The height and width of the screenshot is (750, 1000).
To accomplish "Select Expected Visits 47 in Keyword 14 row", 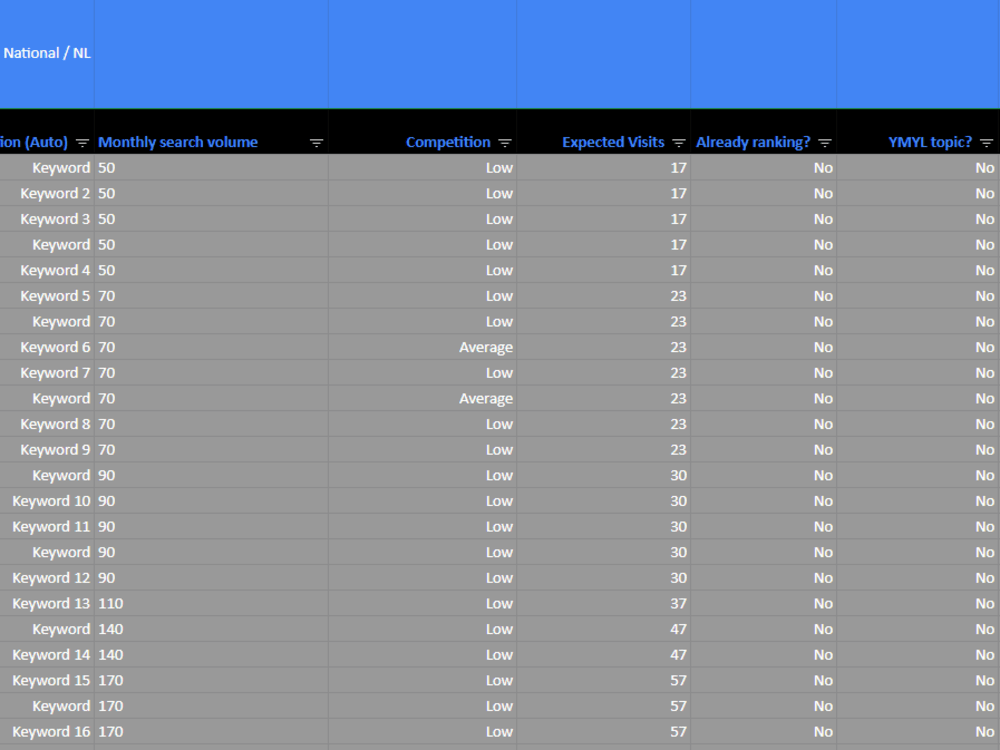I will 603,654.
